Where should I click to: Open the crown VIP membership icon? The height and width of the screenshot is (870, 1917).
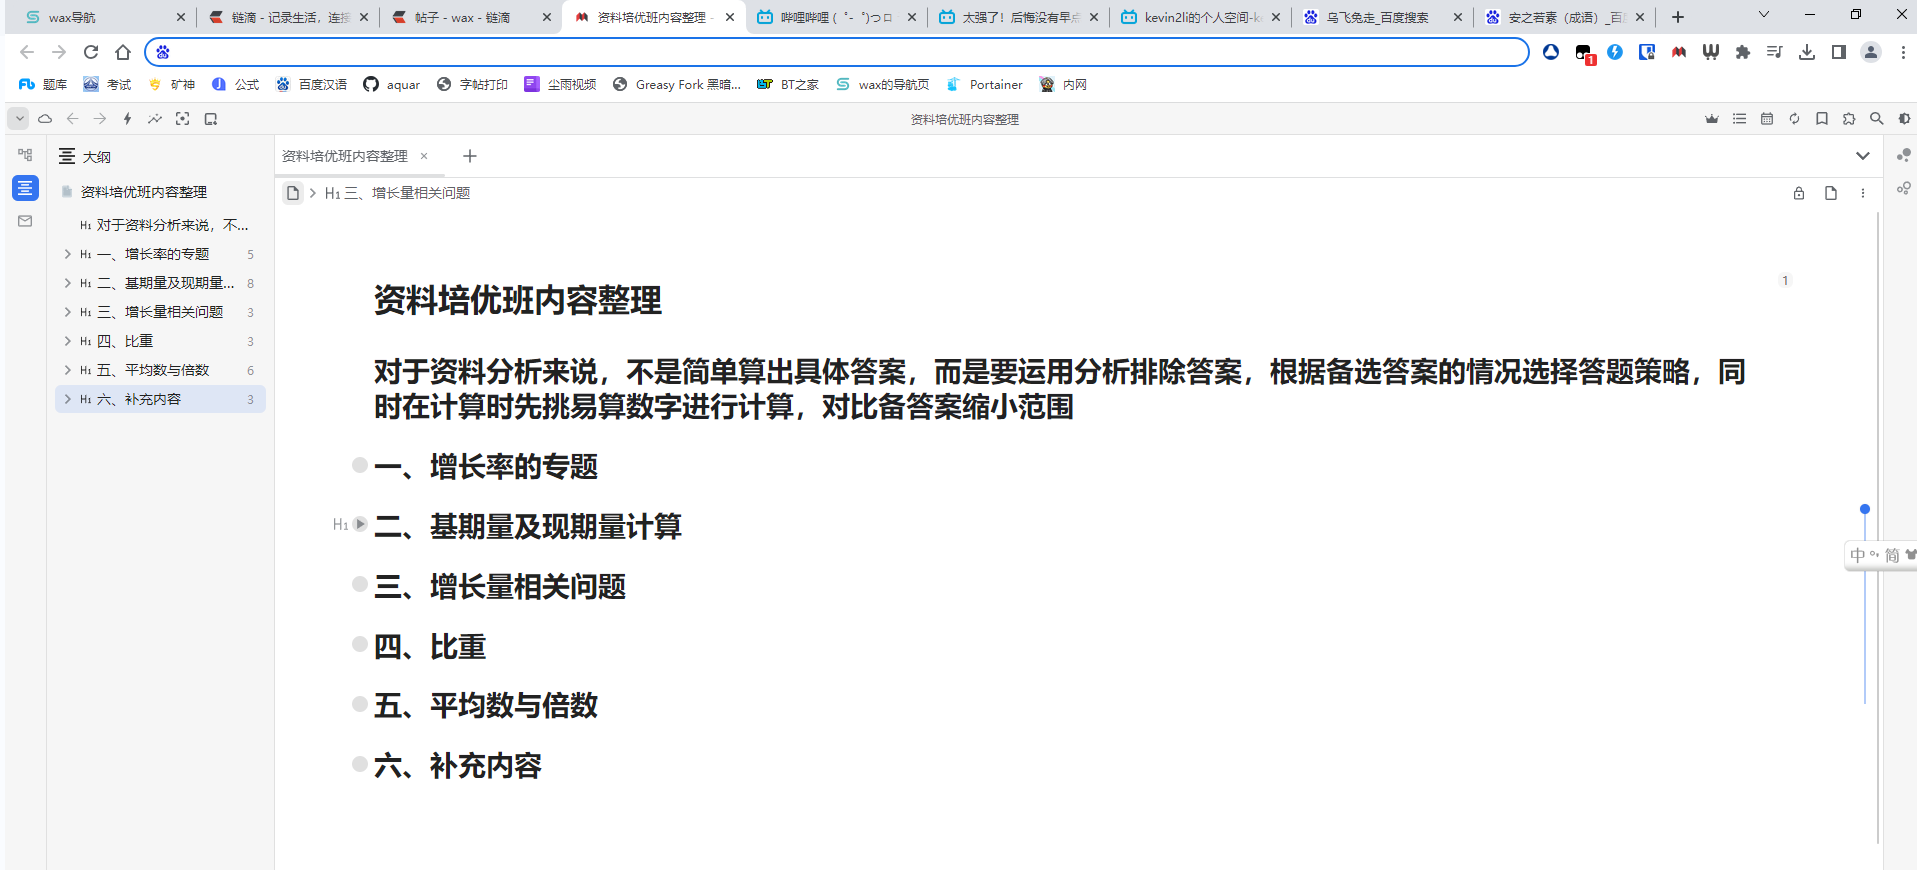pos(1712,119)
